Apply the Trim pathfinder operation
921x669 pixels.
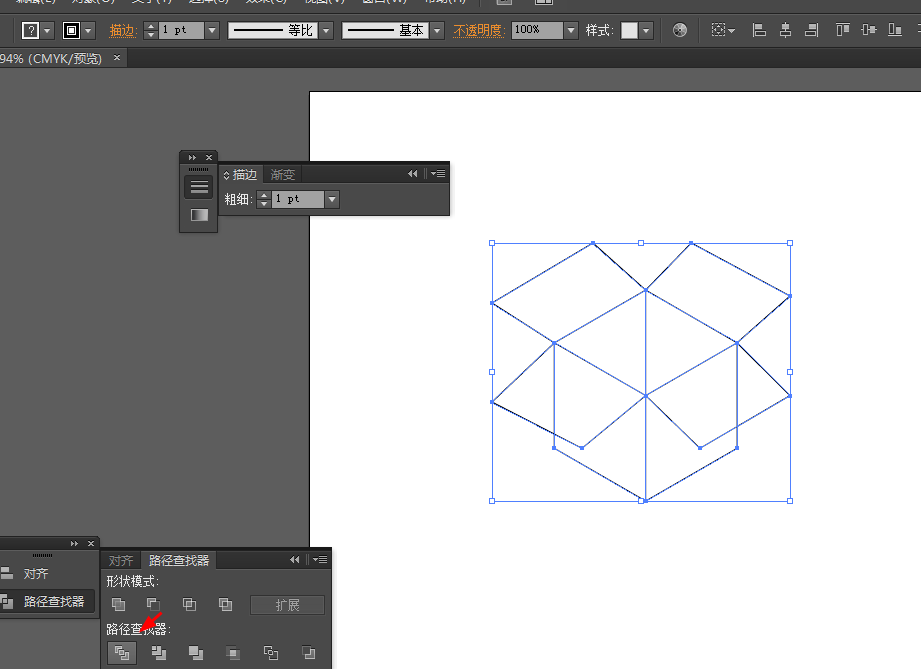tap(158, 653)
